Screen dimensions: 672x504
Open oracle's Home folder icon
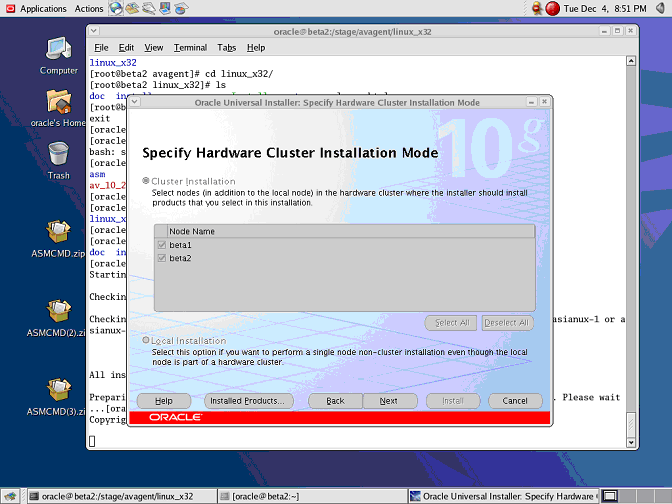(58, 108)
